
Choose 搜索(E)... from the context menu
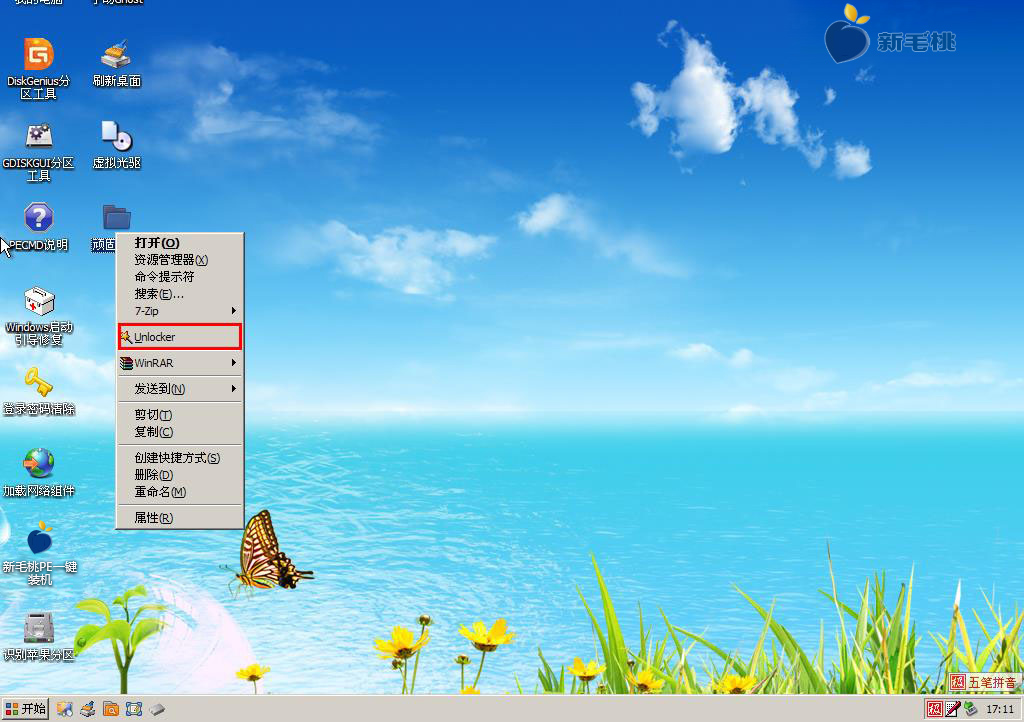coord(180,294)
